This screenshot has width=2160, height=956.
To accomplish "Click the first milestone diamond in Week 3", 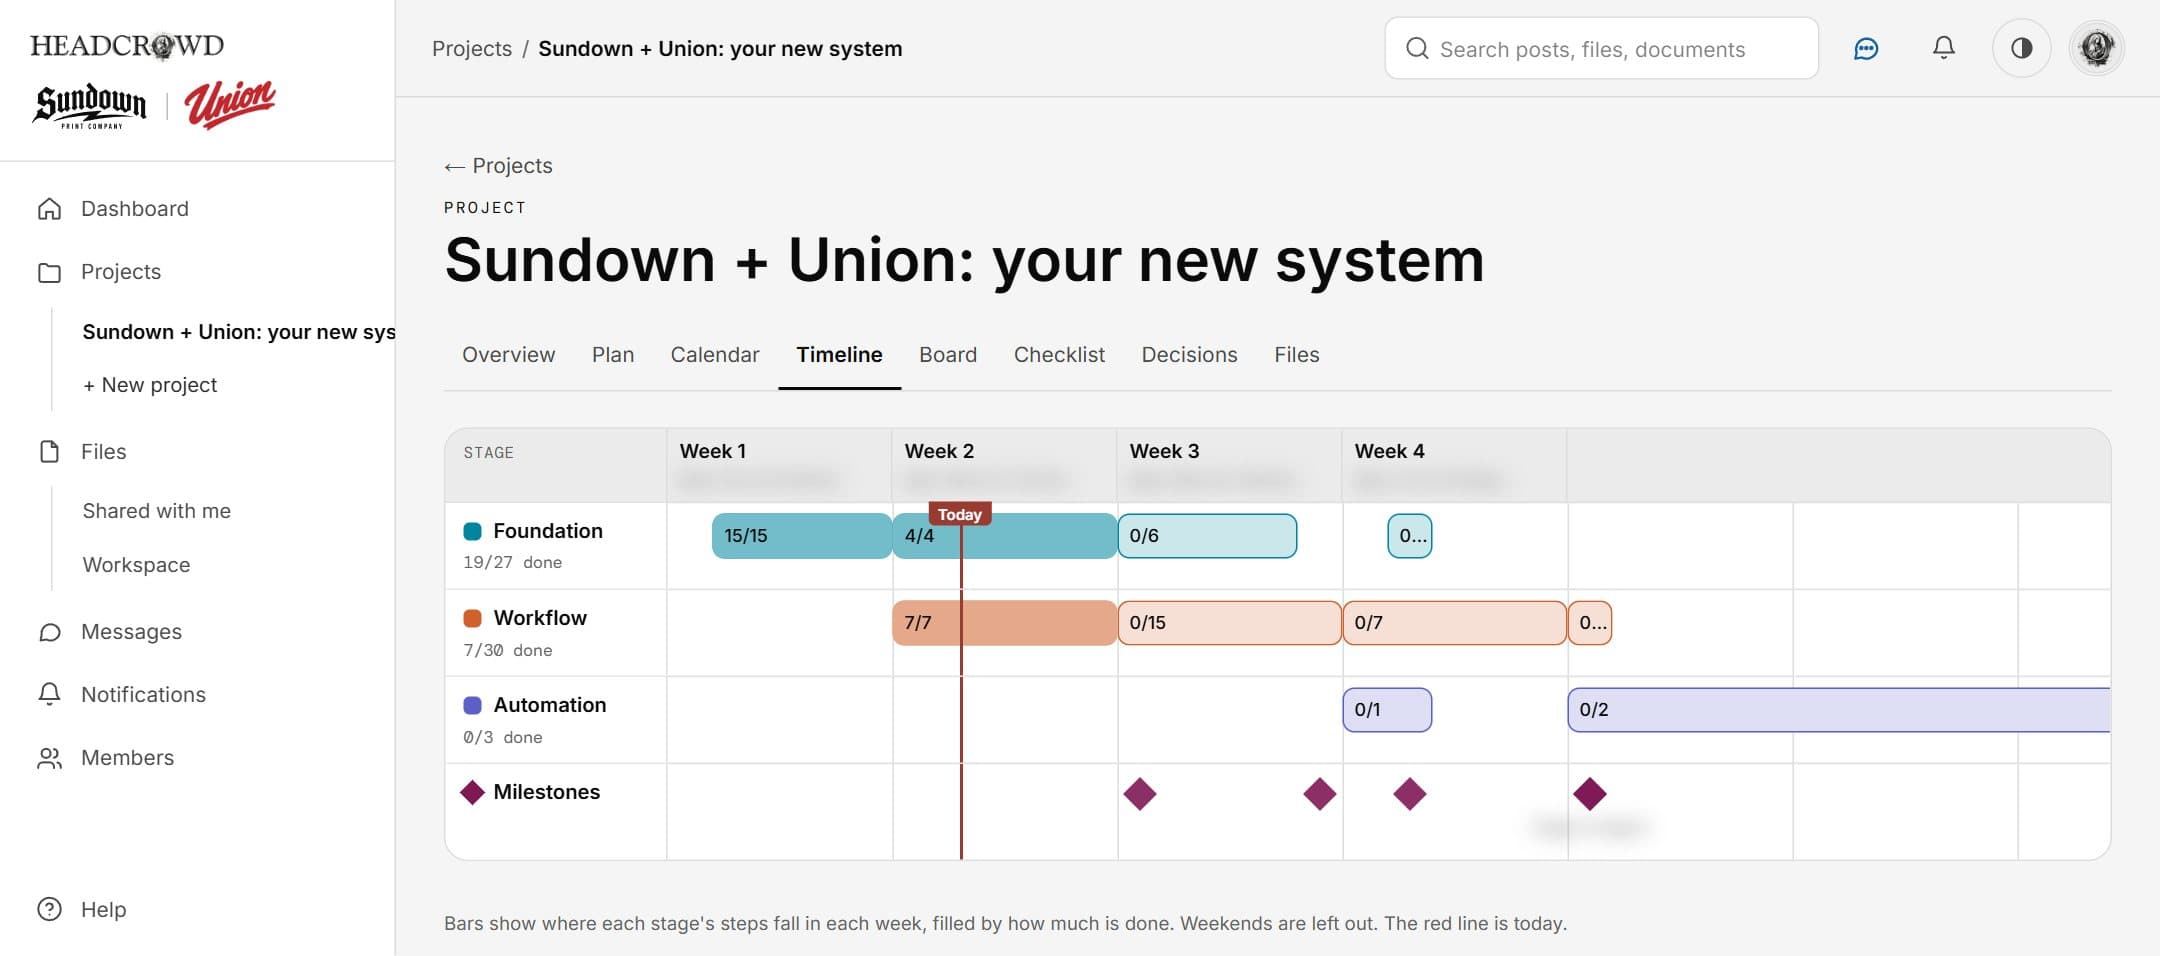I will [x=1140, y=795].
